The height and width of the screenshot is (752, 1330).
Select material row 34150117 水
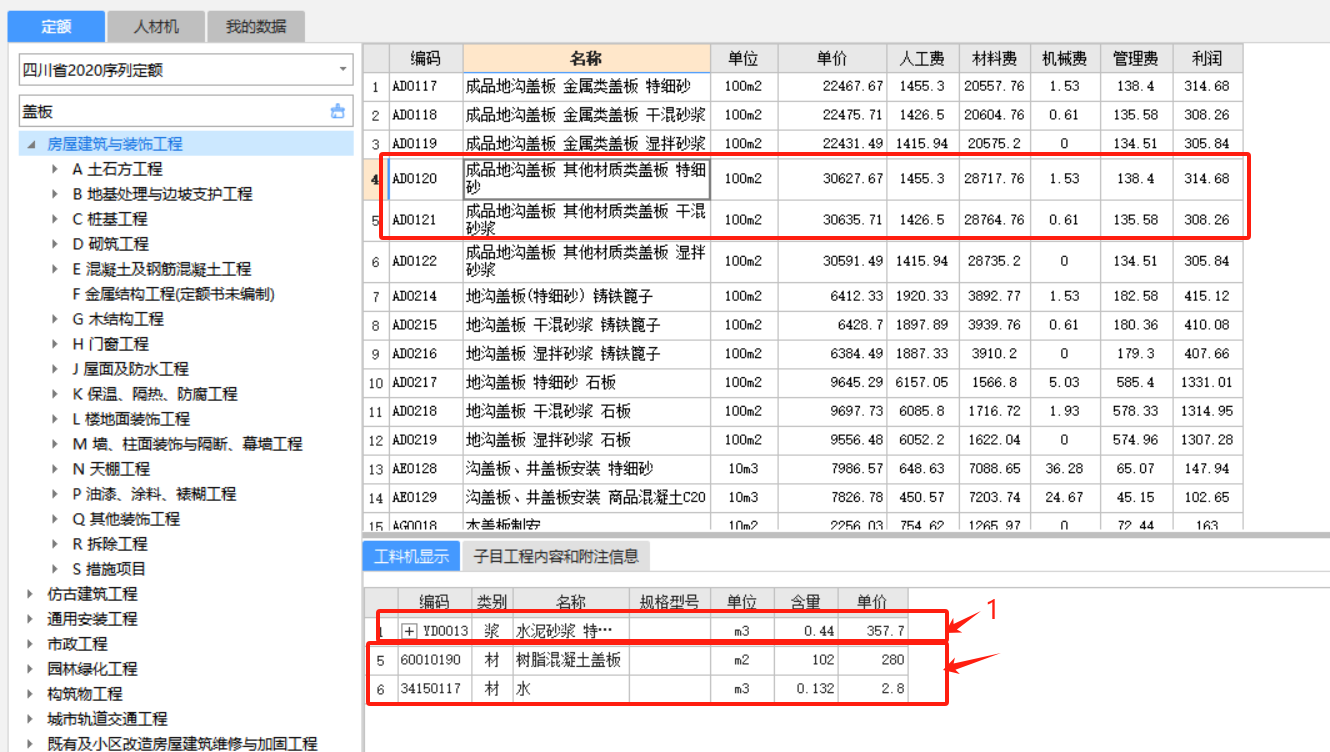(636, 689)
